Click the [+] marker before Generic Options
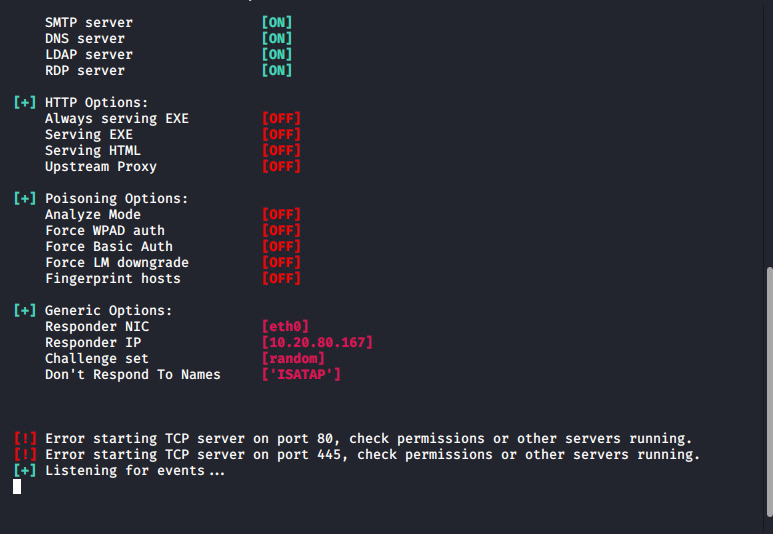Image resolution: width=773 pixels, height=534 pixels. click(25, 310)
